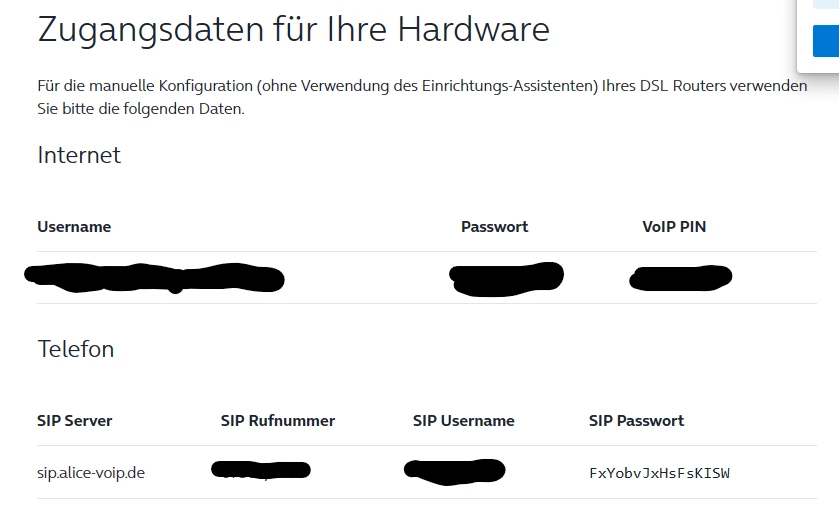
Task: Click the SIP Passwort column header
Action: [636, 421]
